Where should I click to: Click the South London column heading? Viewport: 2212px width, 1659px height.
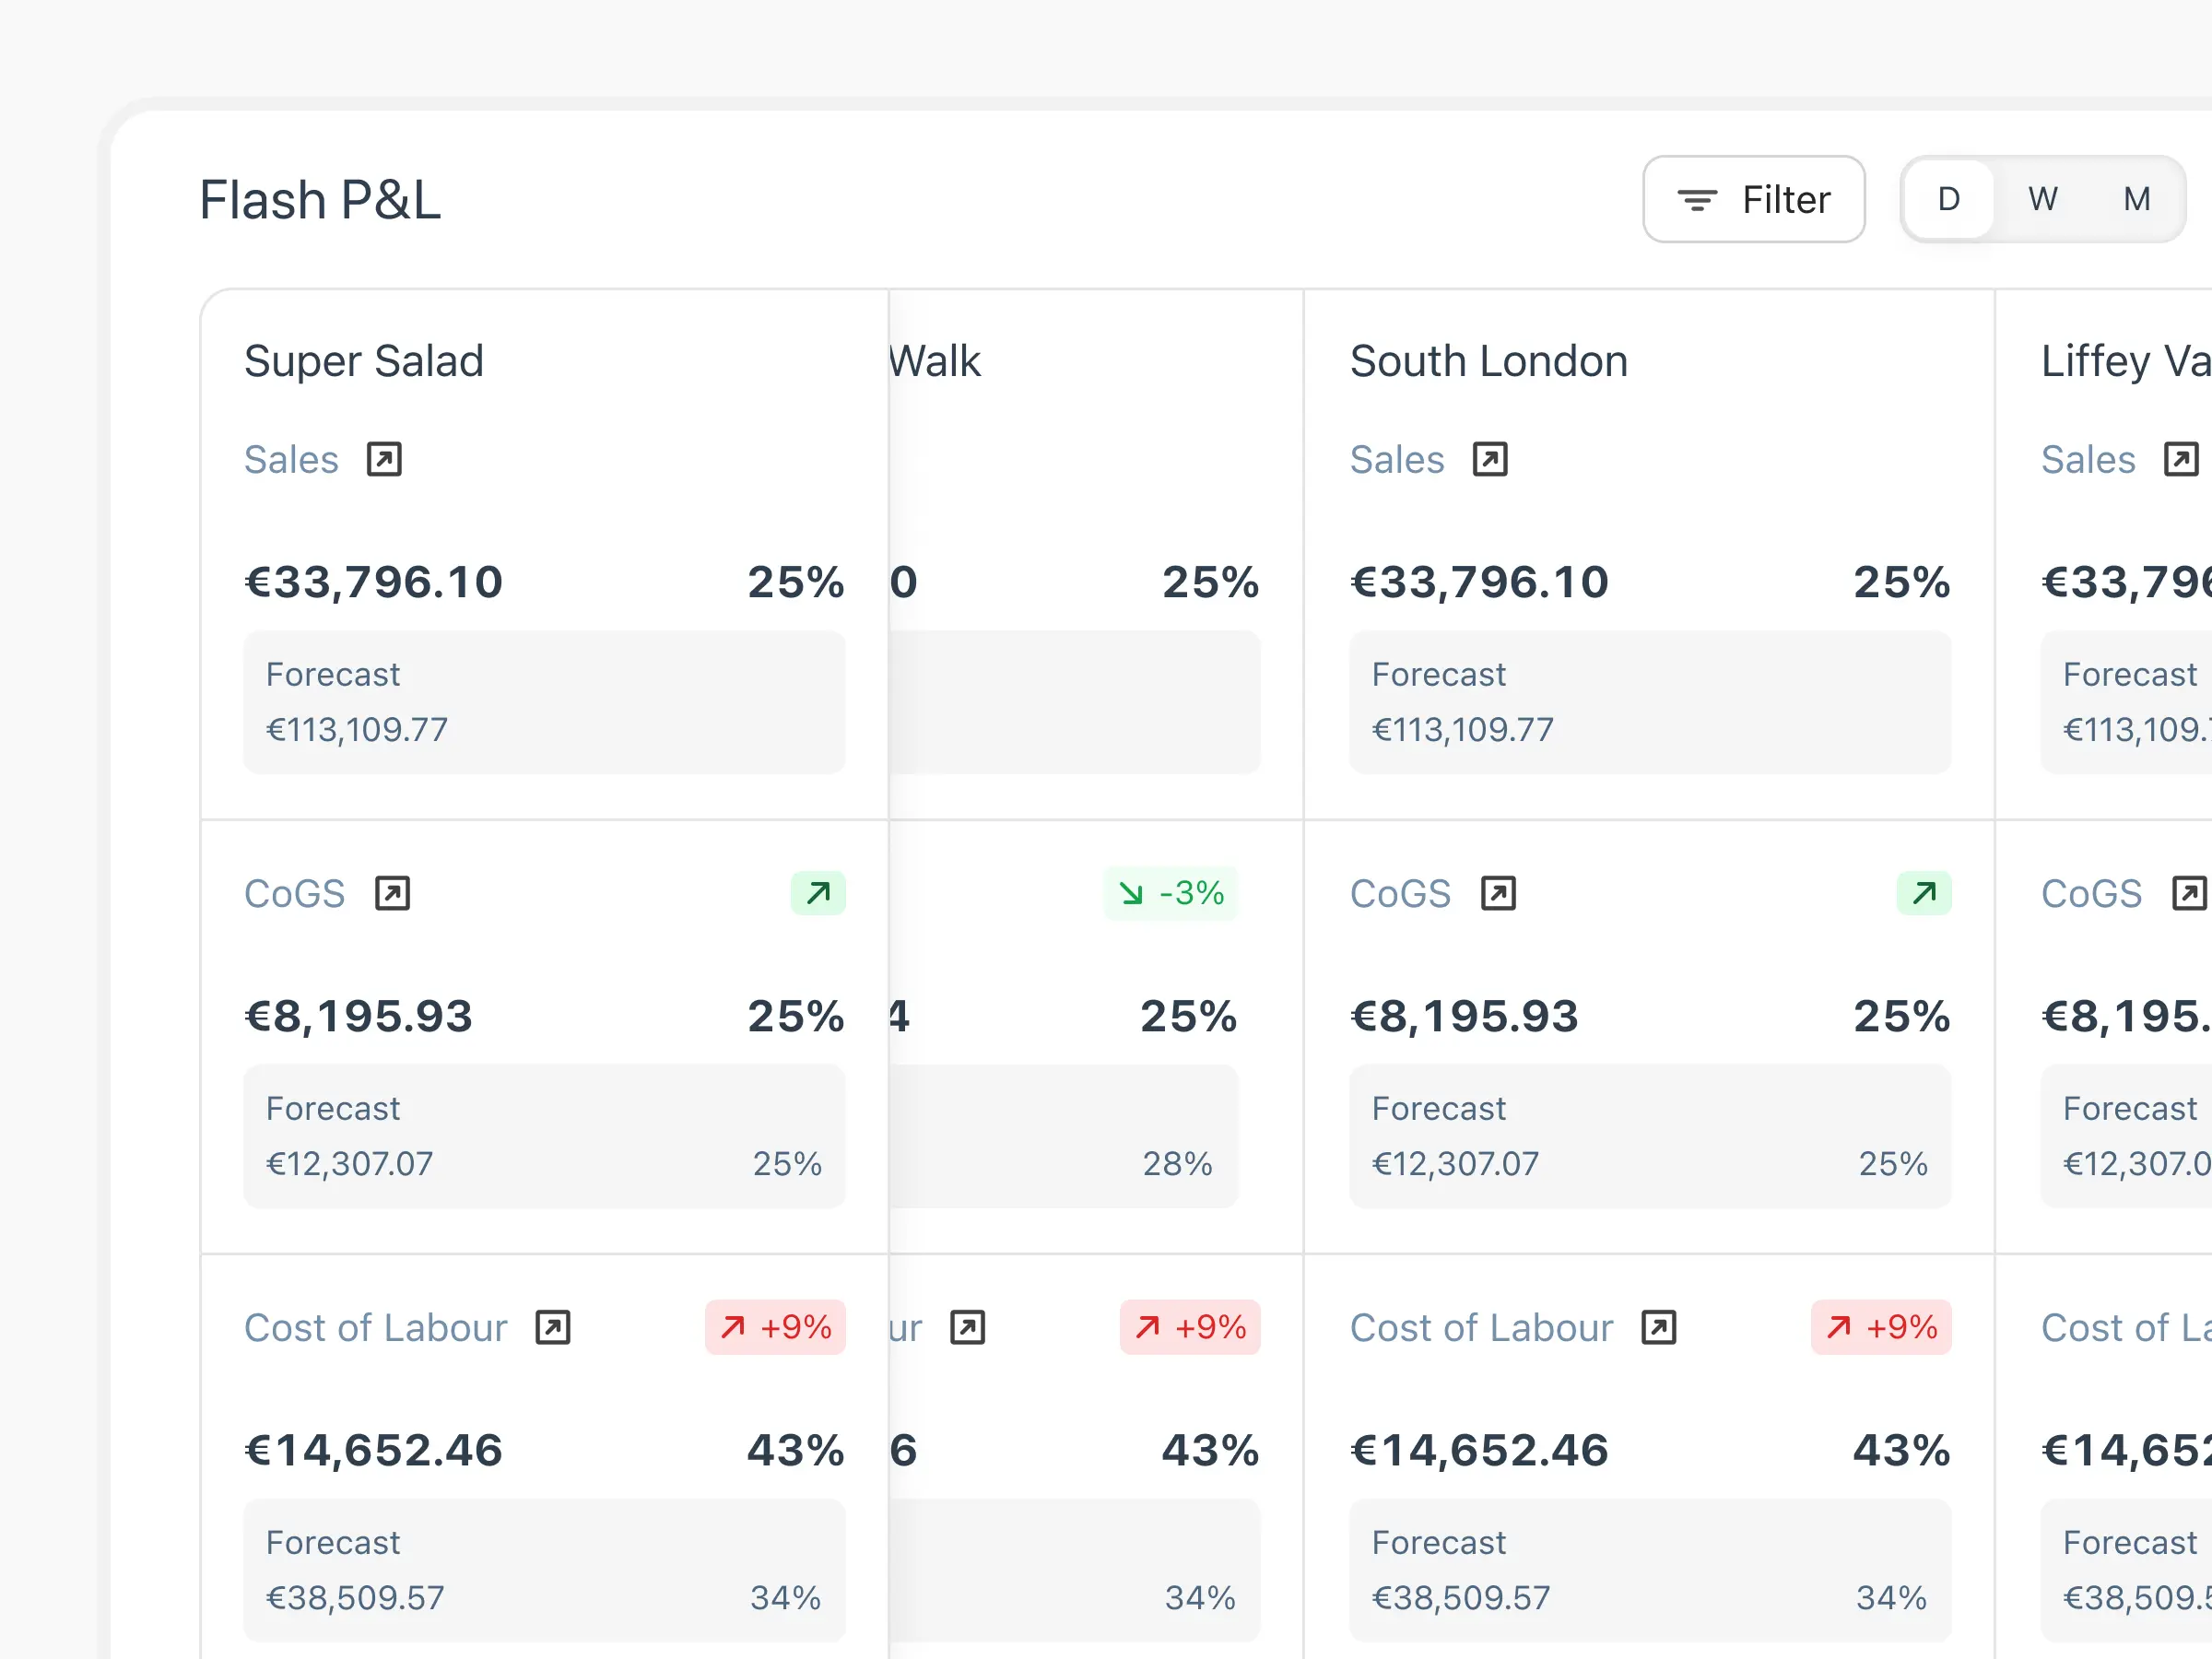pos(1489,361)
